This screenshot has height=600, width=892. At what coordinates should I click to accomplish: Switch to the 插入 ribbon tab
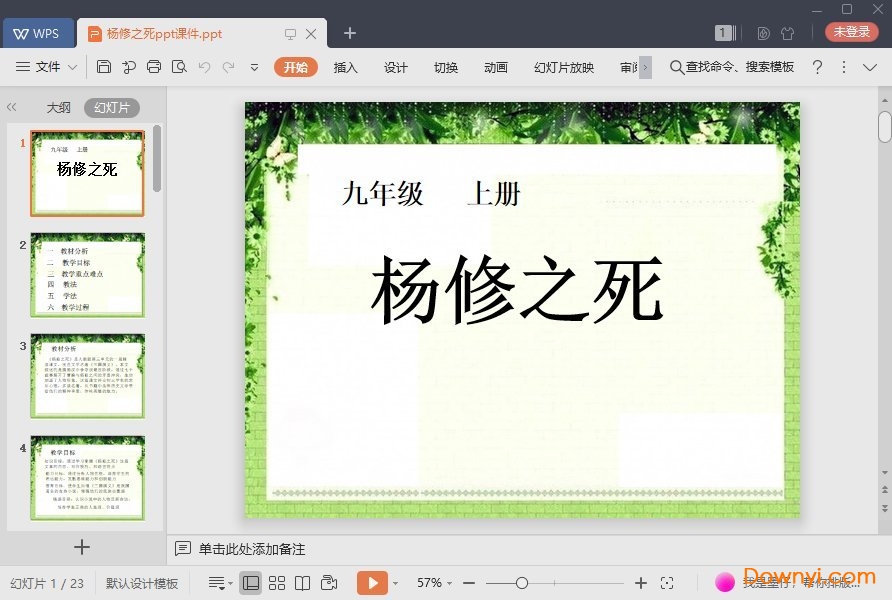345,68
